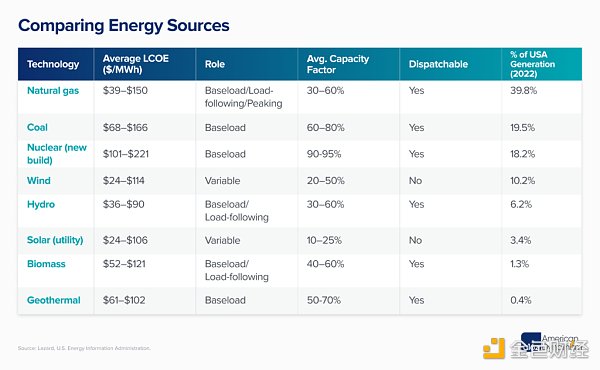Click the % of USA Generation header
Screen dimensions: 600x370
tap(532, 64)
